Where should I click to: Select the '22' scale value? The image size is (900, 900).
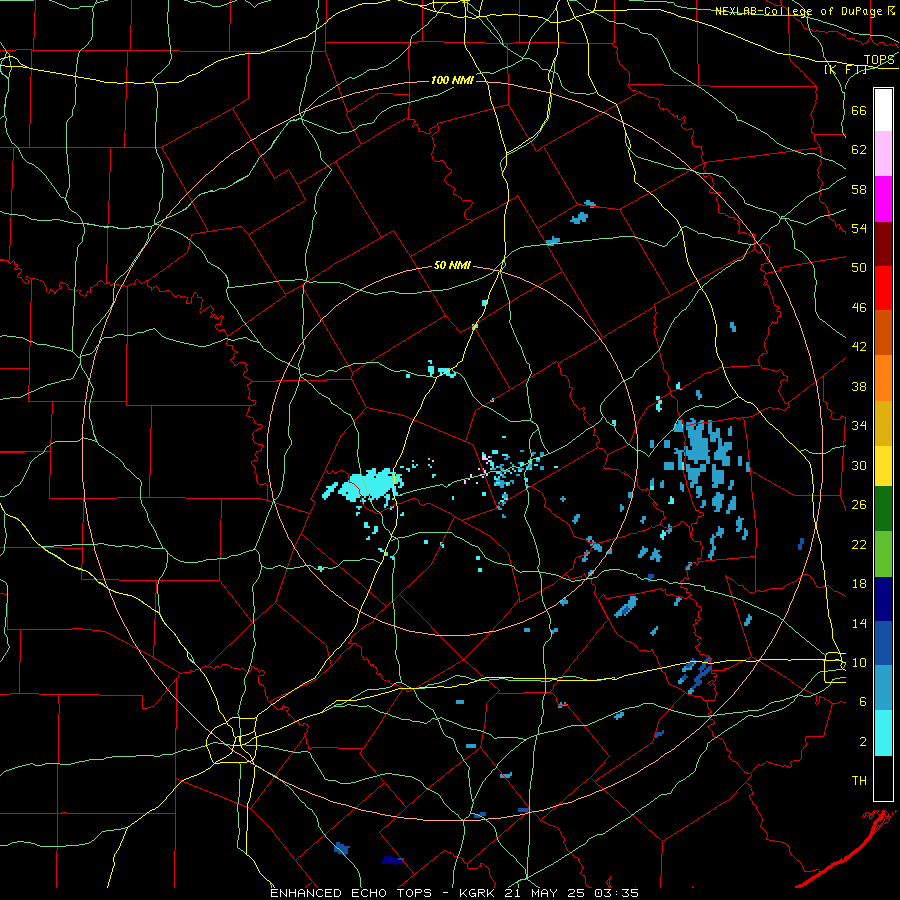859,544
